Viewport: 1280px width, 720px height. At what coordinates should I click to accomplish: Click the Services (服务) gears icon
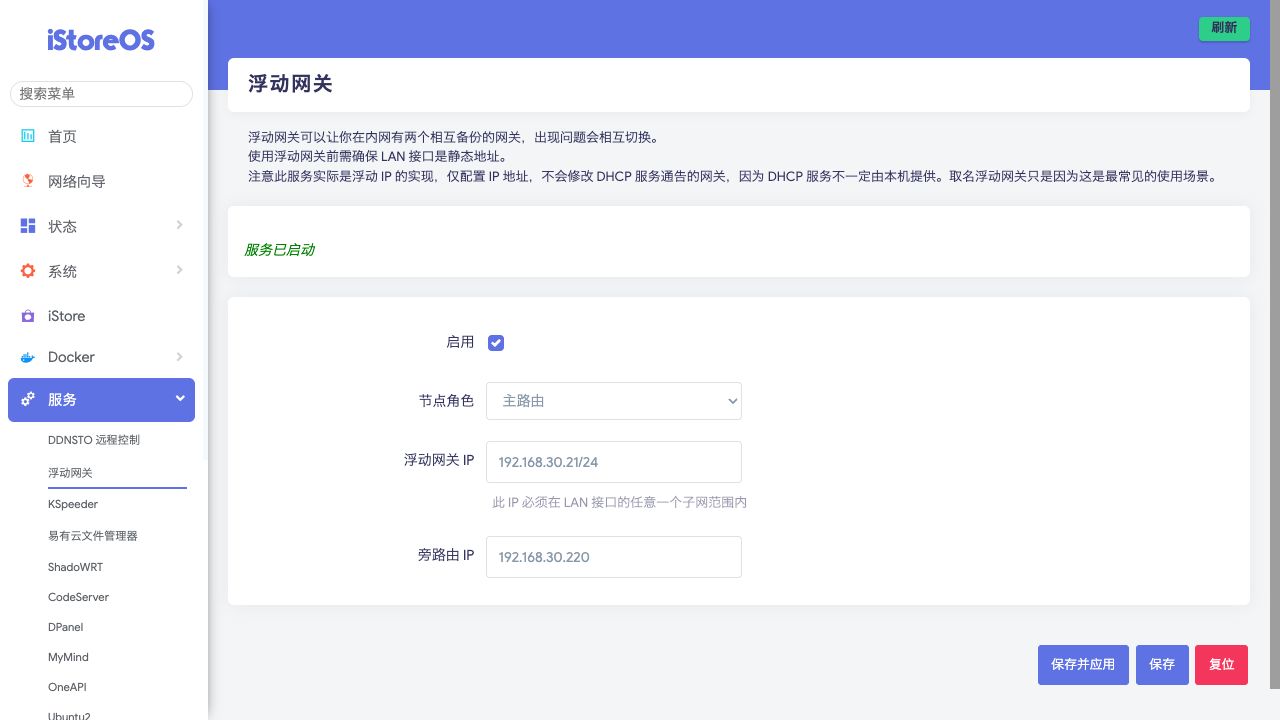(x=28, y=399)
